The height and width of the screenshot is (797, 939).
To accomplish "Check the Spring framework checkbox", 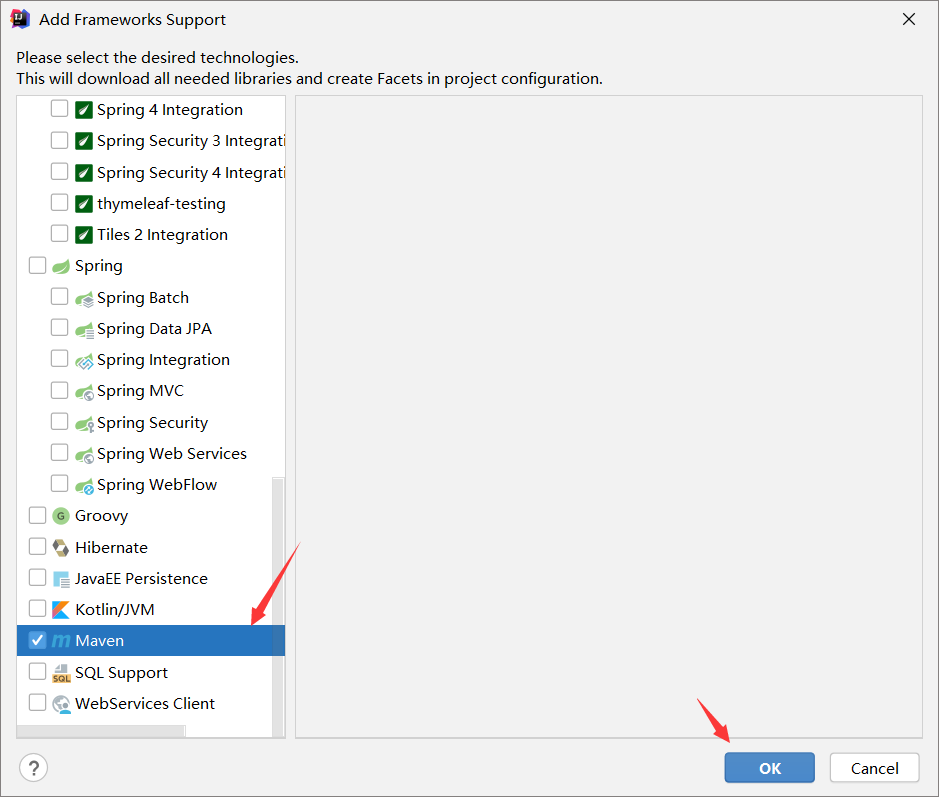I will coord(37,265).
